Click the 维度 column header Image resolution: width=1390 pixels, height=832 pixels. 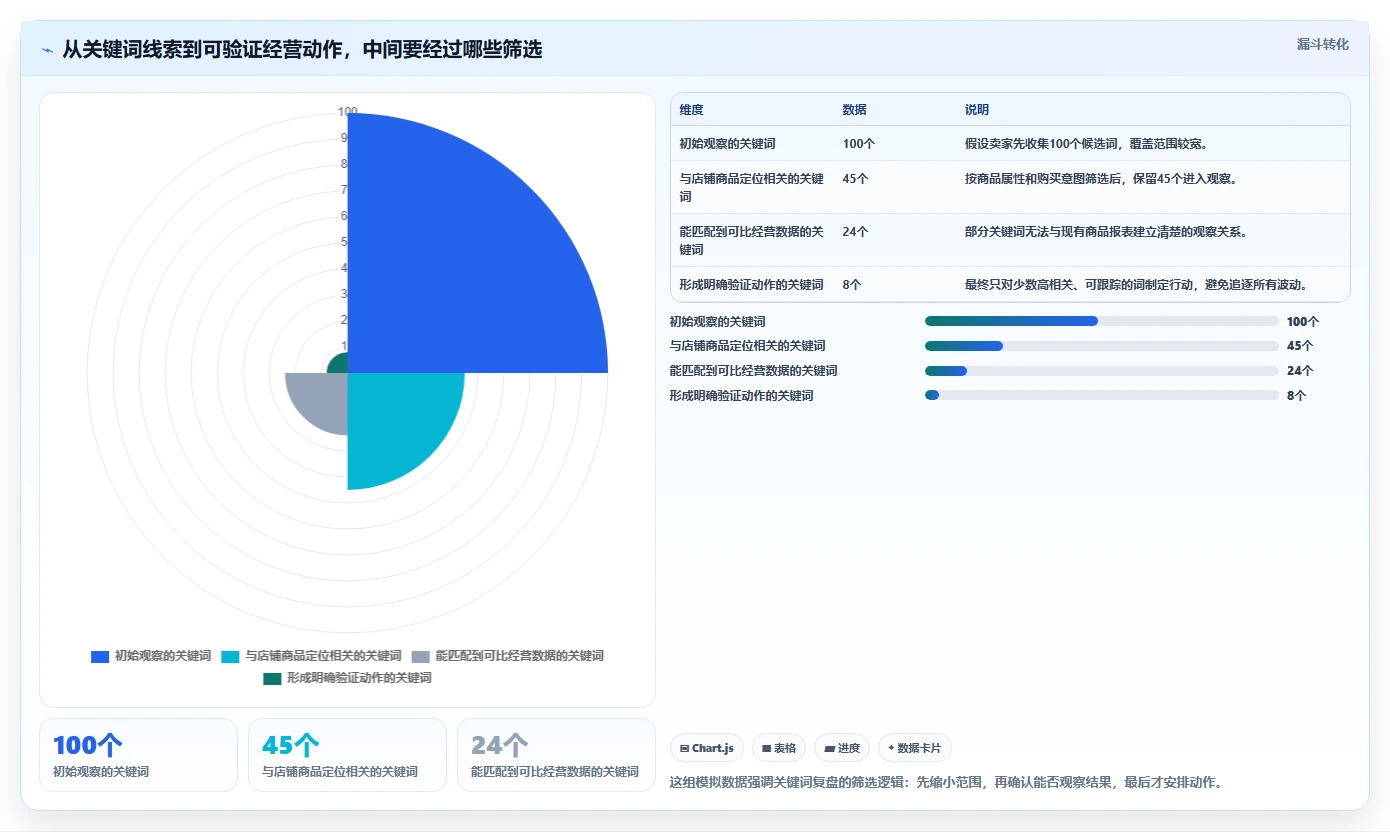click(x=691, y=110)
